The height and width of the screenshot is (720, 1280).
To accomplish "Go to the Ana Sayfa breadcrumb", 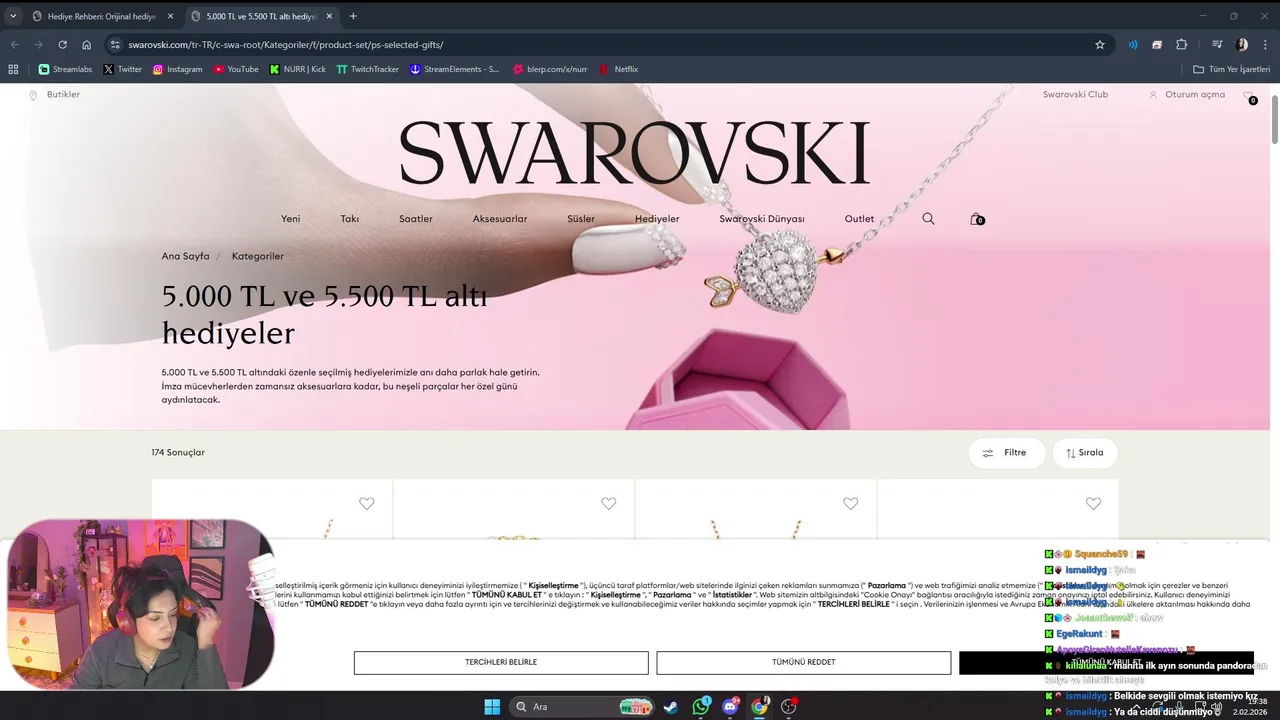I will tap(186, 256).
